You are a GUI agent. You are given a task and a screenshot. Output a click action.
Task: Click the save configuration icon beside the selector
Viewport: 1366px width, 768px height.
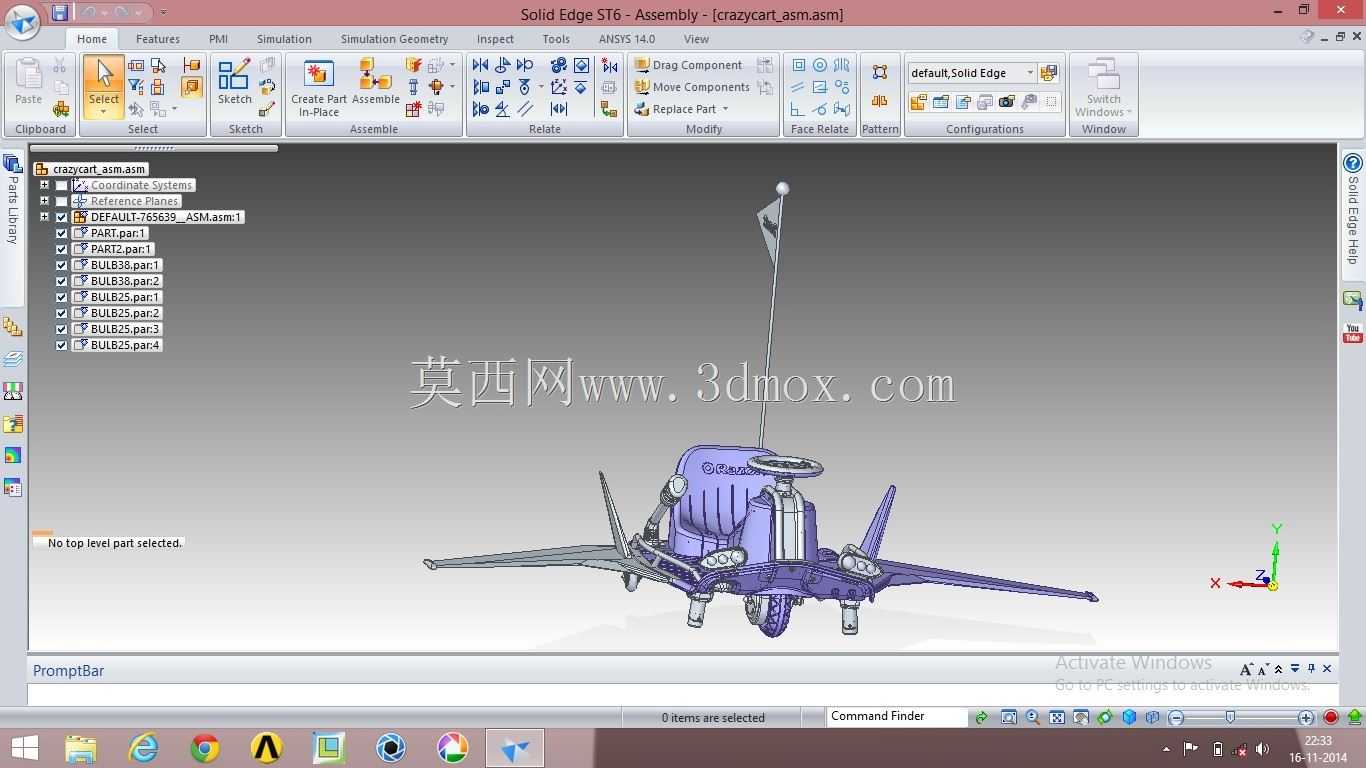1049,73
